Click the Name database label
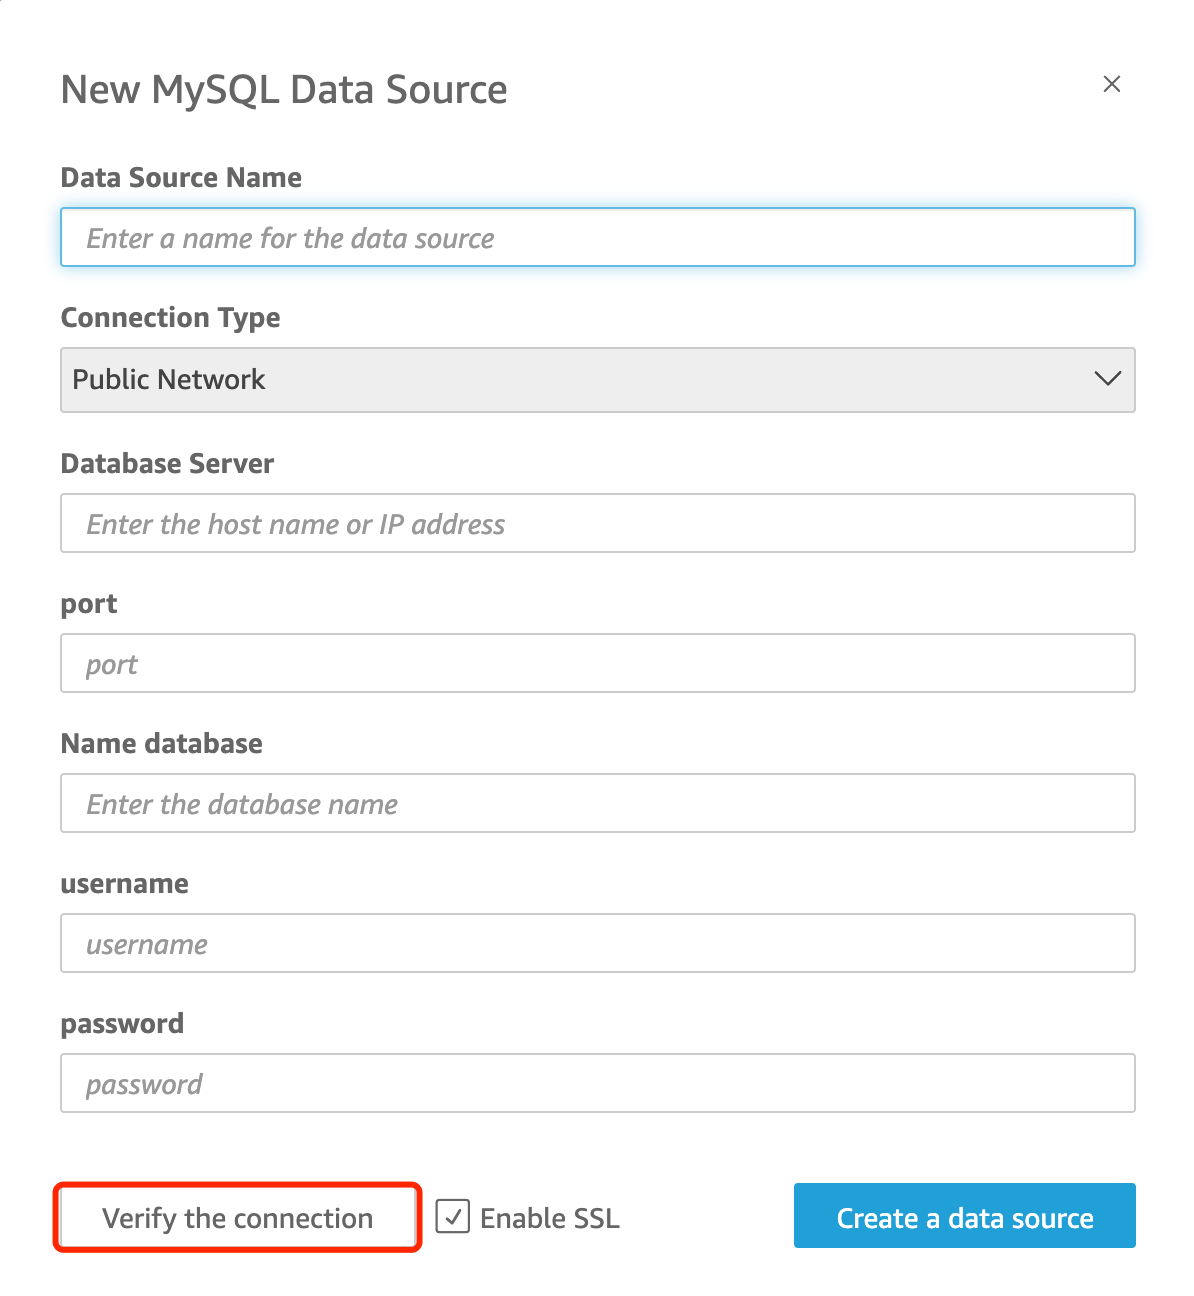 tap(162, 743)
